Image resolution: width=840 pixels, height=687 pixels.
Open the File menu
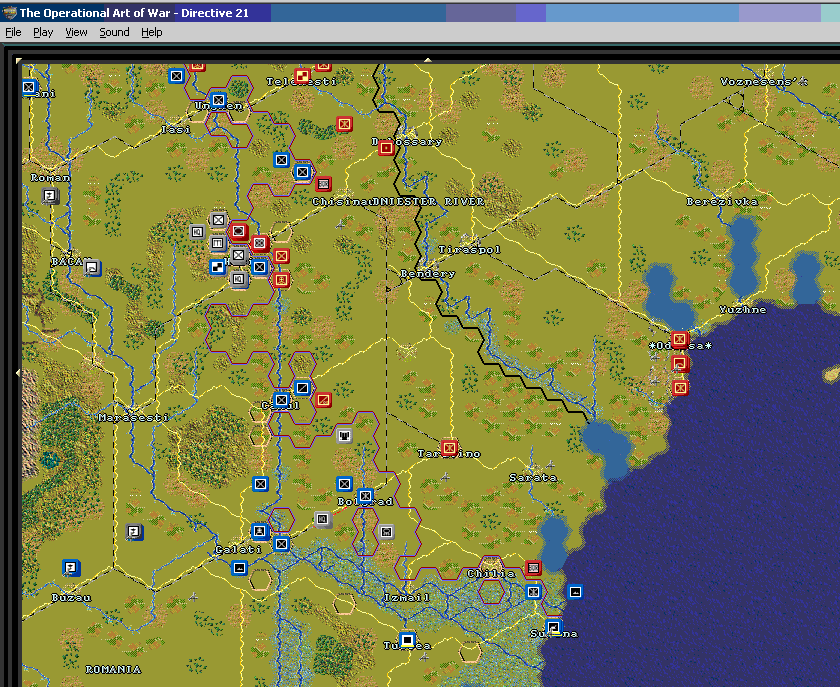click(13, 32)
